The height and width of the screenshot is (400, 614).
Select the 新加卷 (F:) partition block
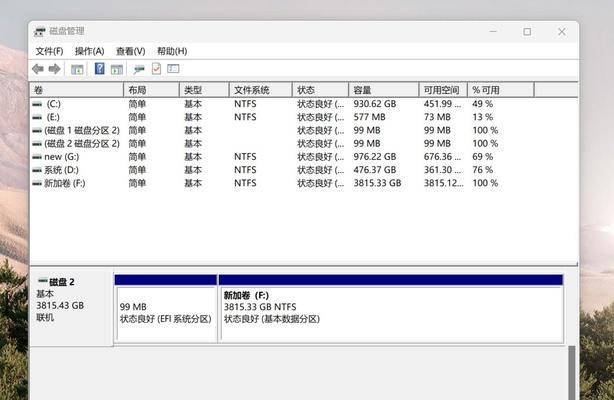[x=391, y=309]
